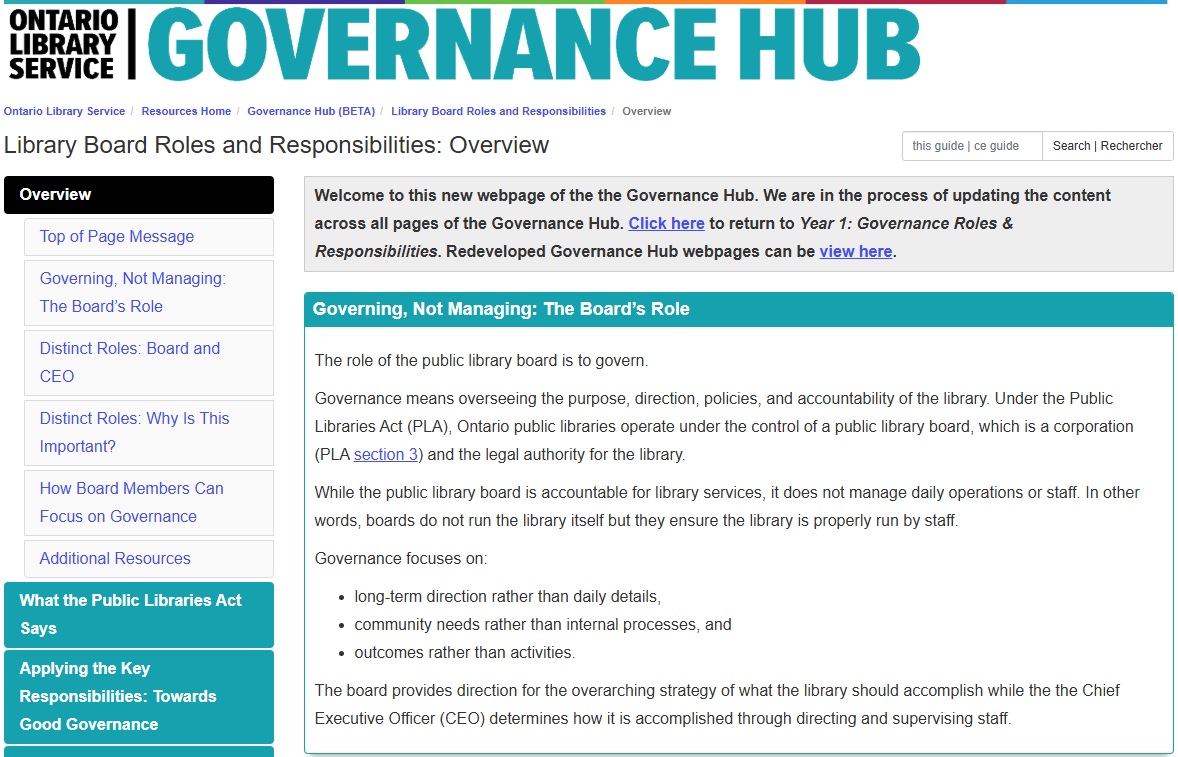
Task: Follow the 'view here' link
Action: pos(856,251)
